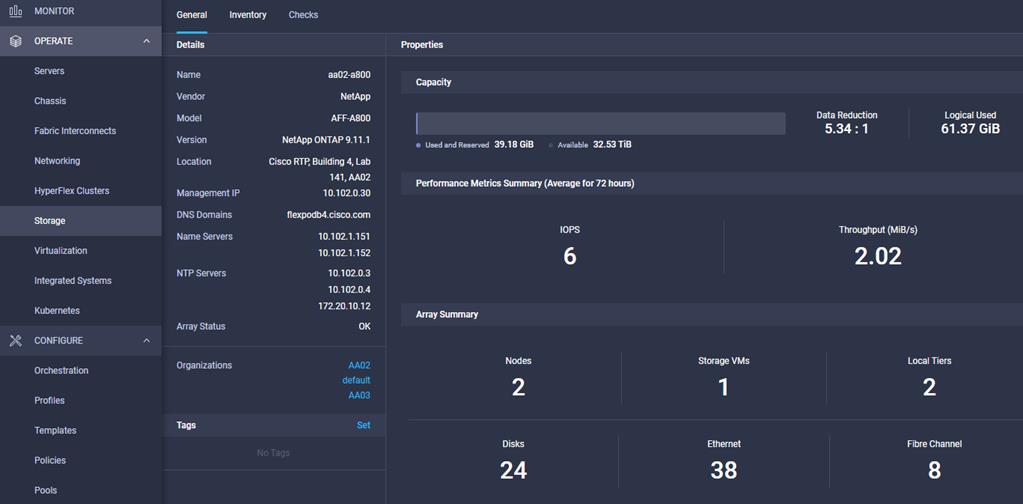Screen dimensions: 1023x504
Task: Open Templates under Configure
Action: click(55, 430)
